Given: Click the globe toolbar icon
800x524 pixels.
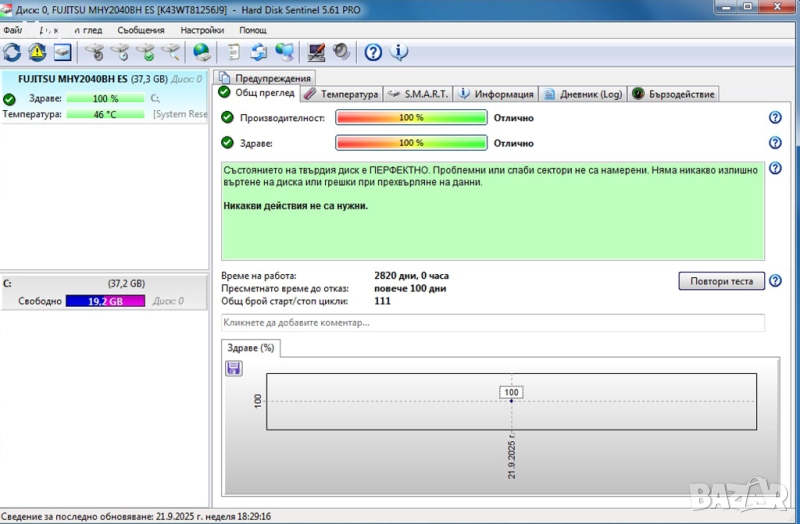Looking at the screenshot, I should (202, 52).
